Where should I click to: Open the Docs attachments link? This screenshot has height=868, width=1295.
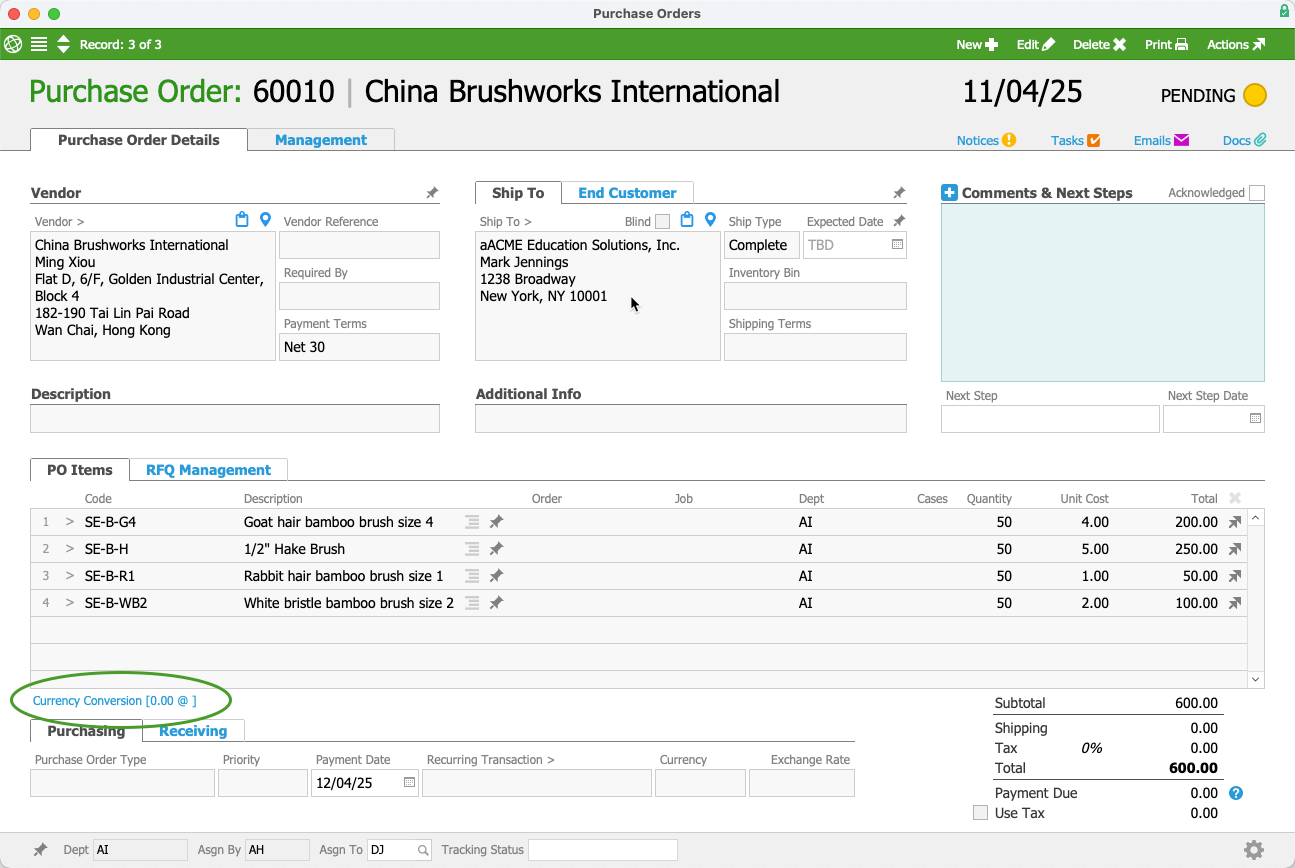tap(1245, 140)
